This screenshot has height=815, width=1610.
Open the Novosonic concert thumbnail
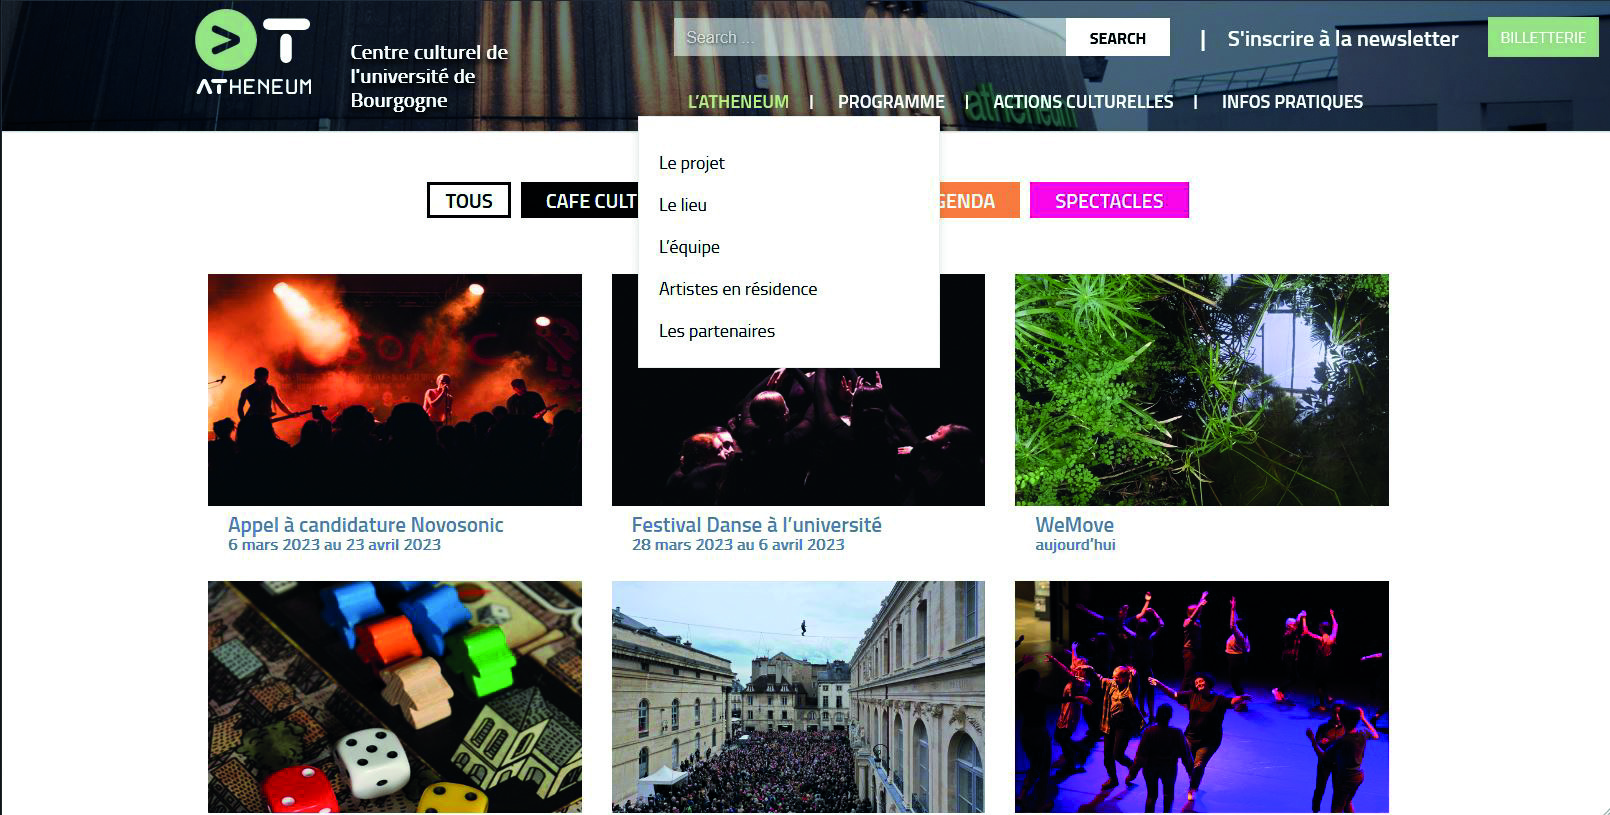pos(394,389)
